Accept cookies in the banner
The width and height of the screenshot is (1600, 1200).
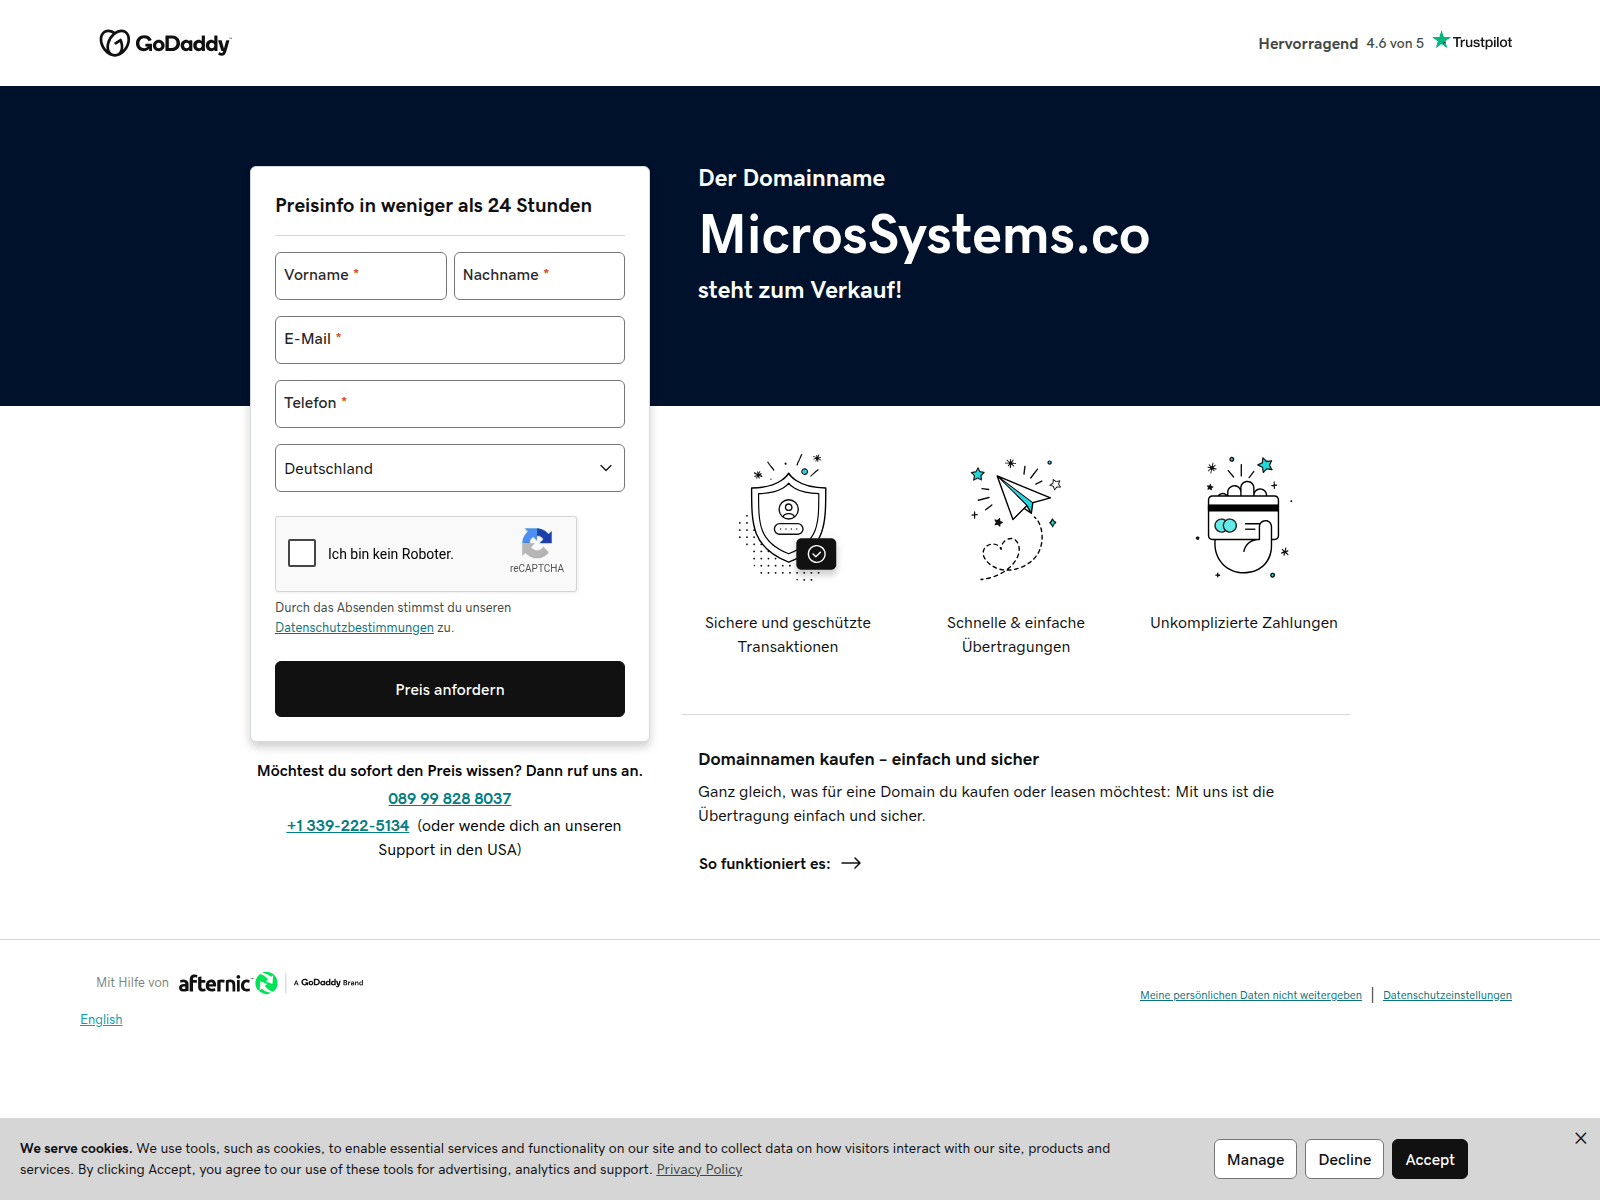[1430, 1159]
